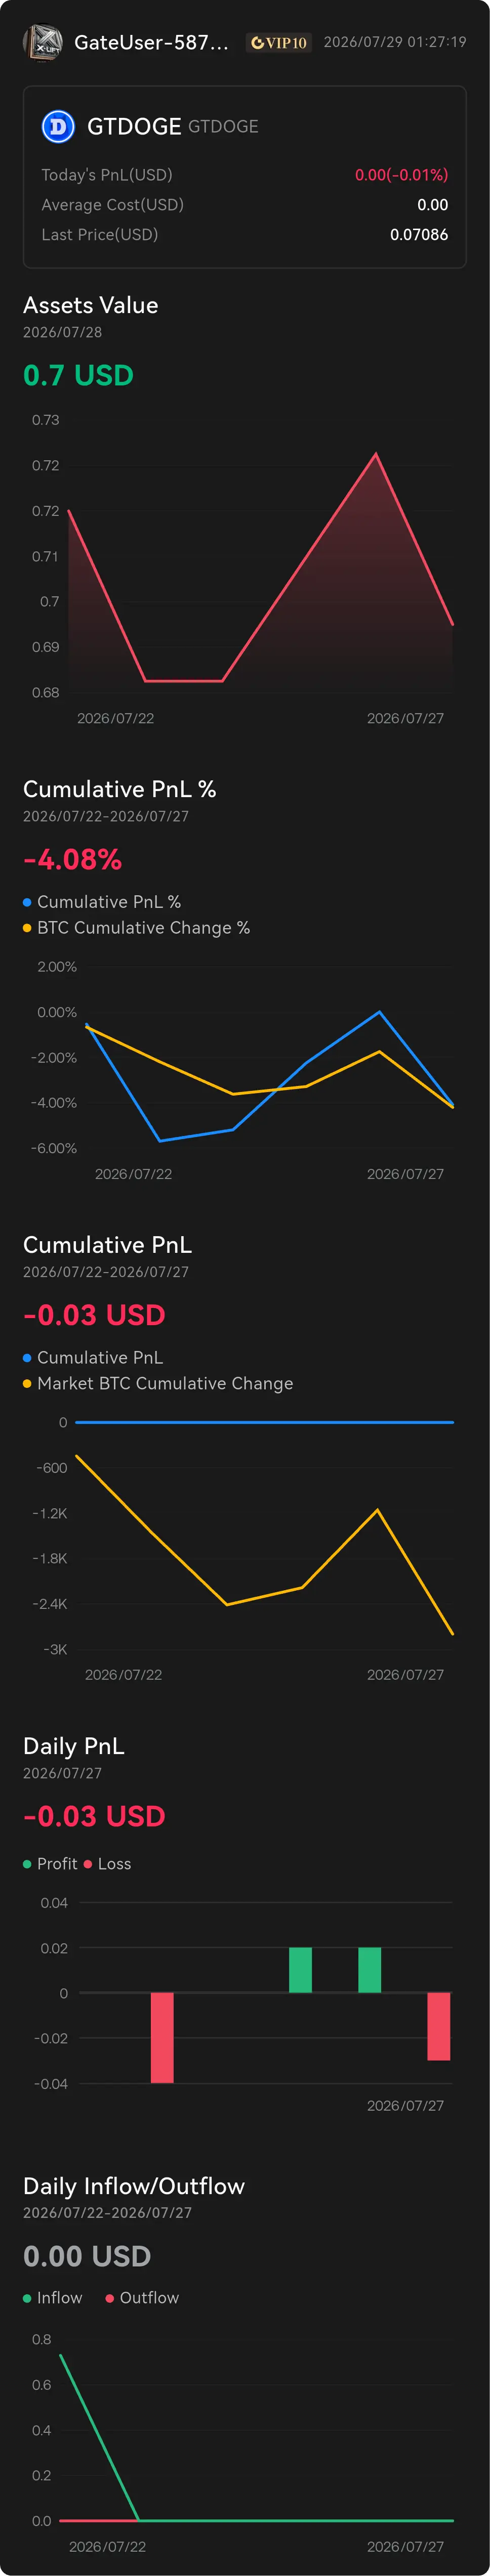The height and width of the screenshot is (2576, 490).
Task: Click the VIP10 badge icon
Action: (279, 42)
